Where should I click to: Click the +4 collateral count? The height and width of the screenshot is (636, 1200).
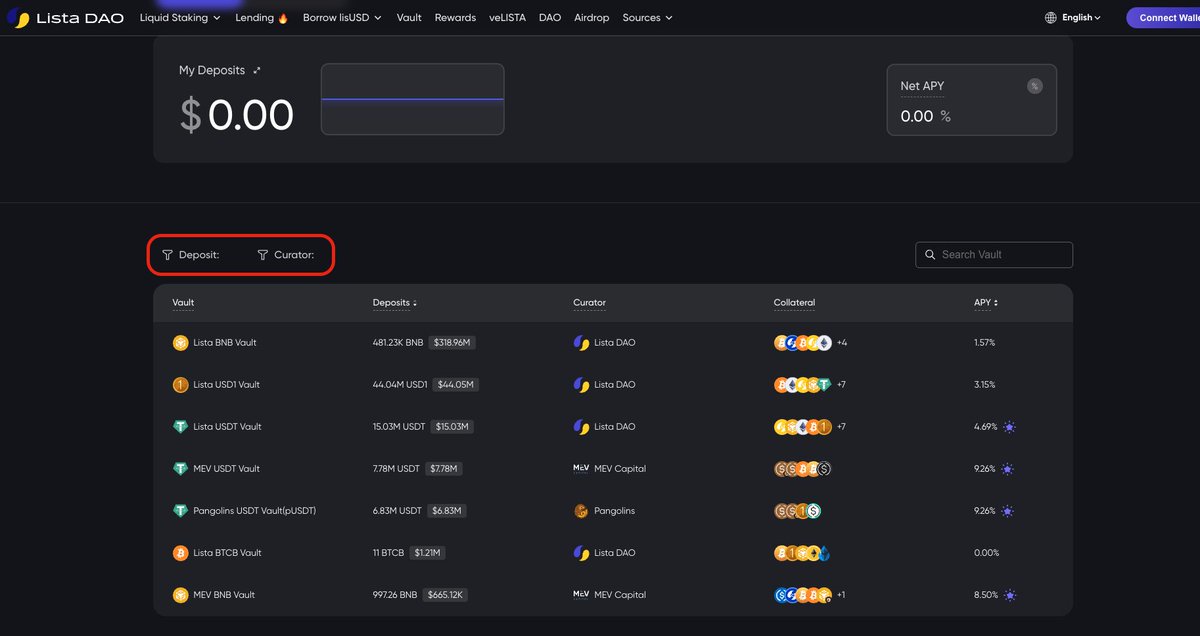(x=842, y=343)
